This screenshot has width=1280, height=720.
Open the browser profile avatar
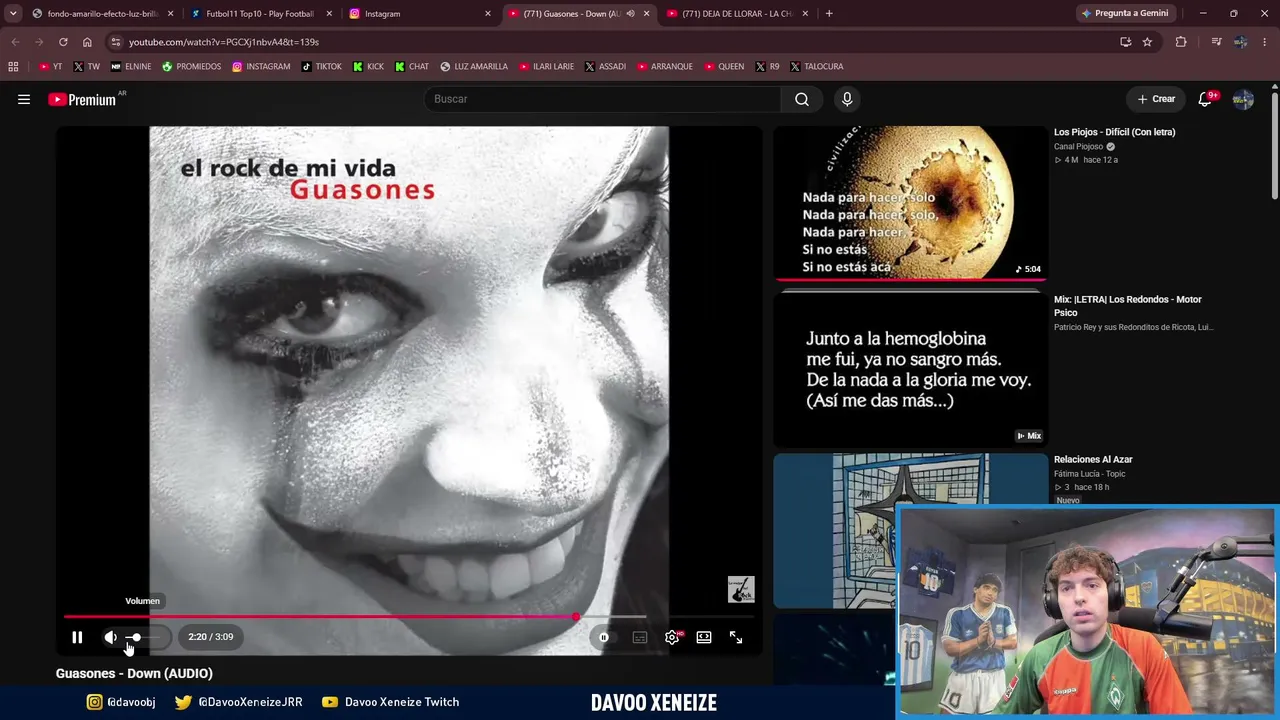point(1240,42)
